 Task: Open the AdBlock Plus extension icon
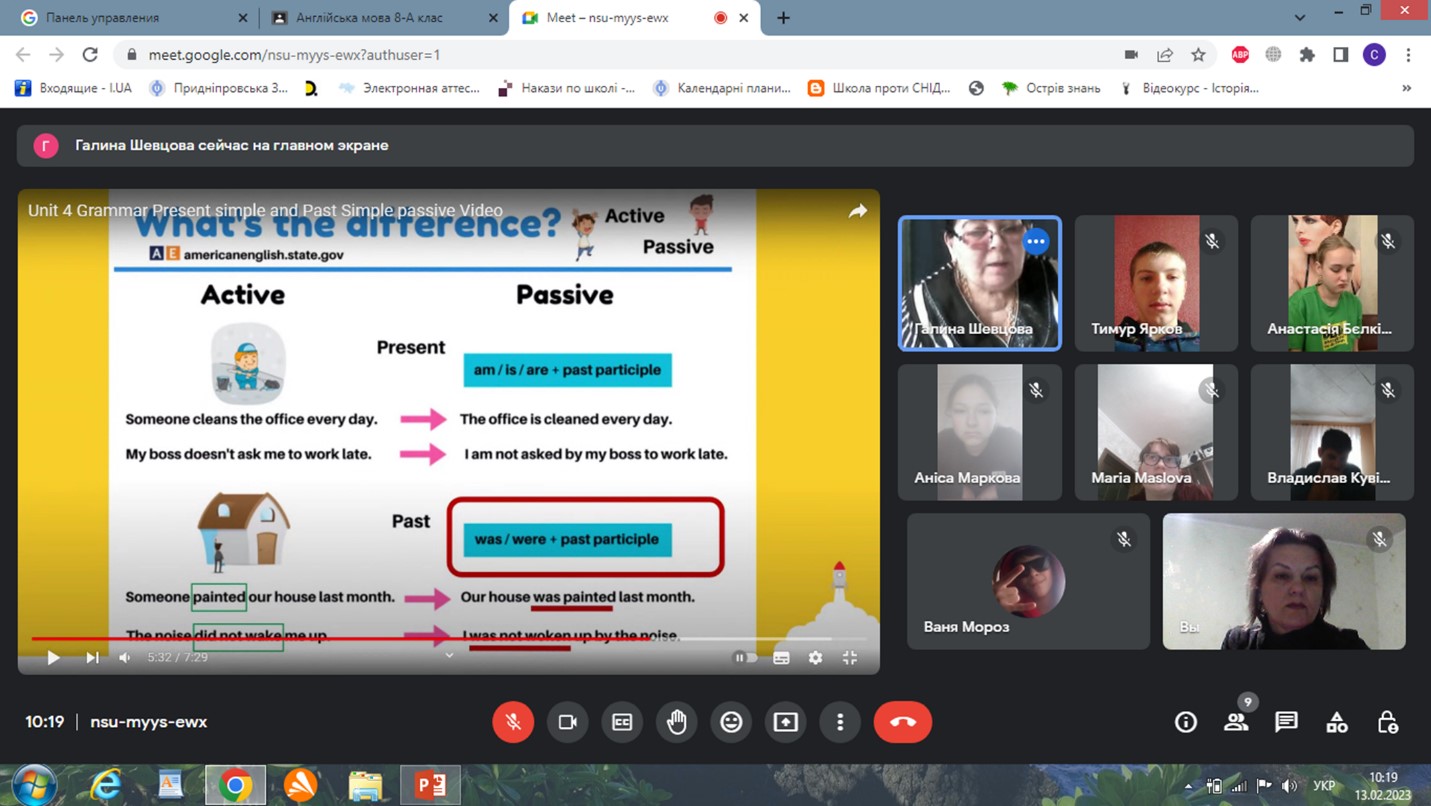tap(1240, 55)
